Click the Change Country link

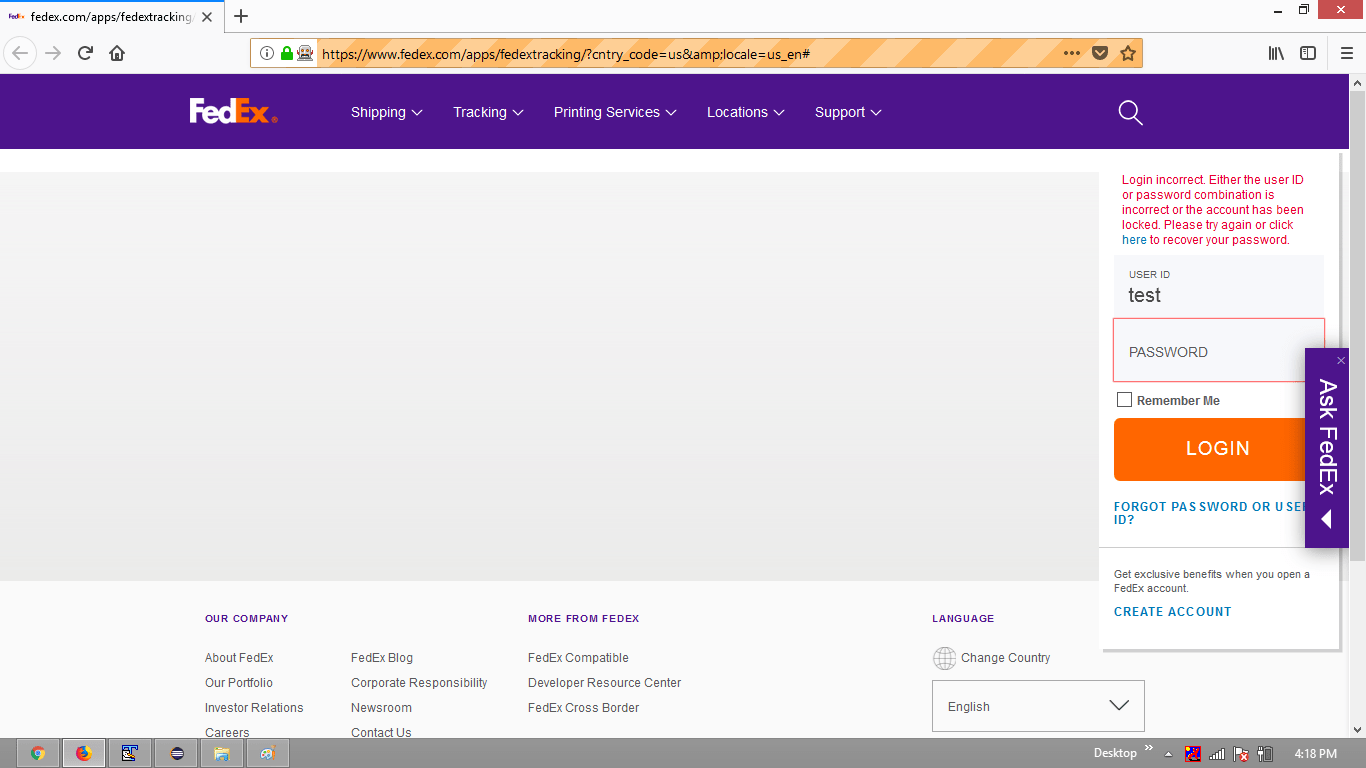click(x=1005, y=658)
